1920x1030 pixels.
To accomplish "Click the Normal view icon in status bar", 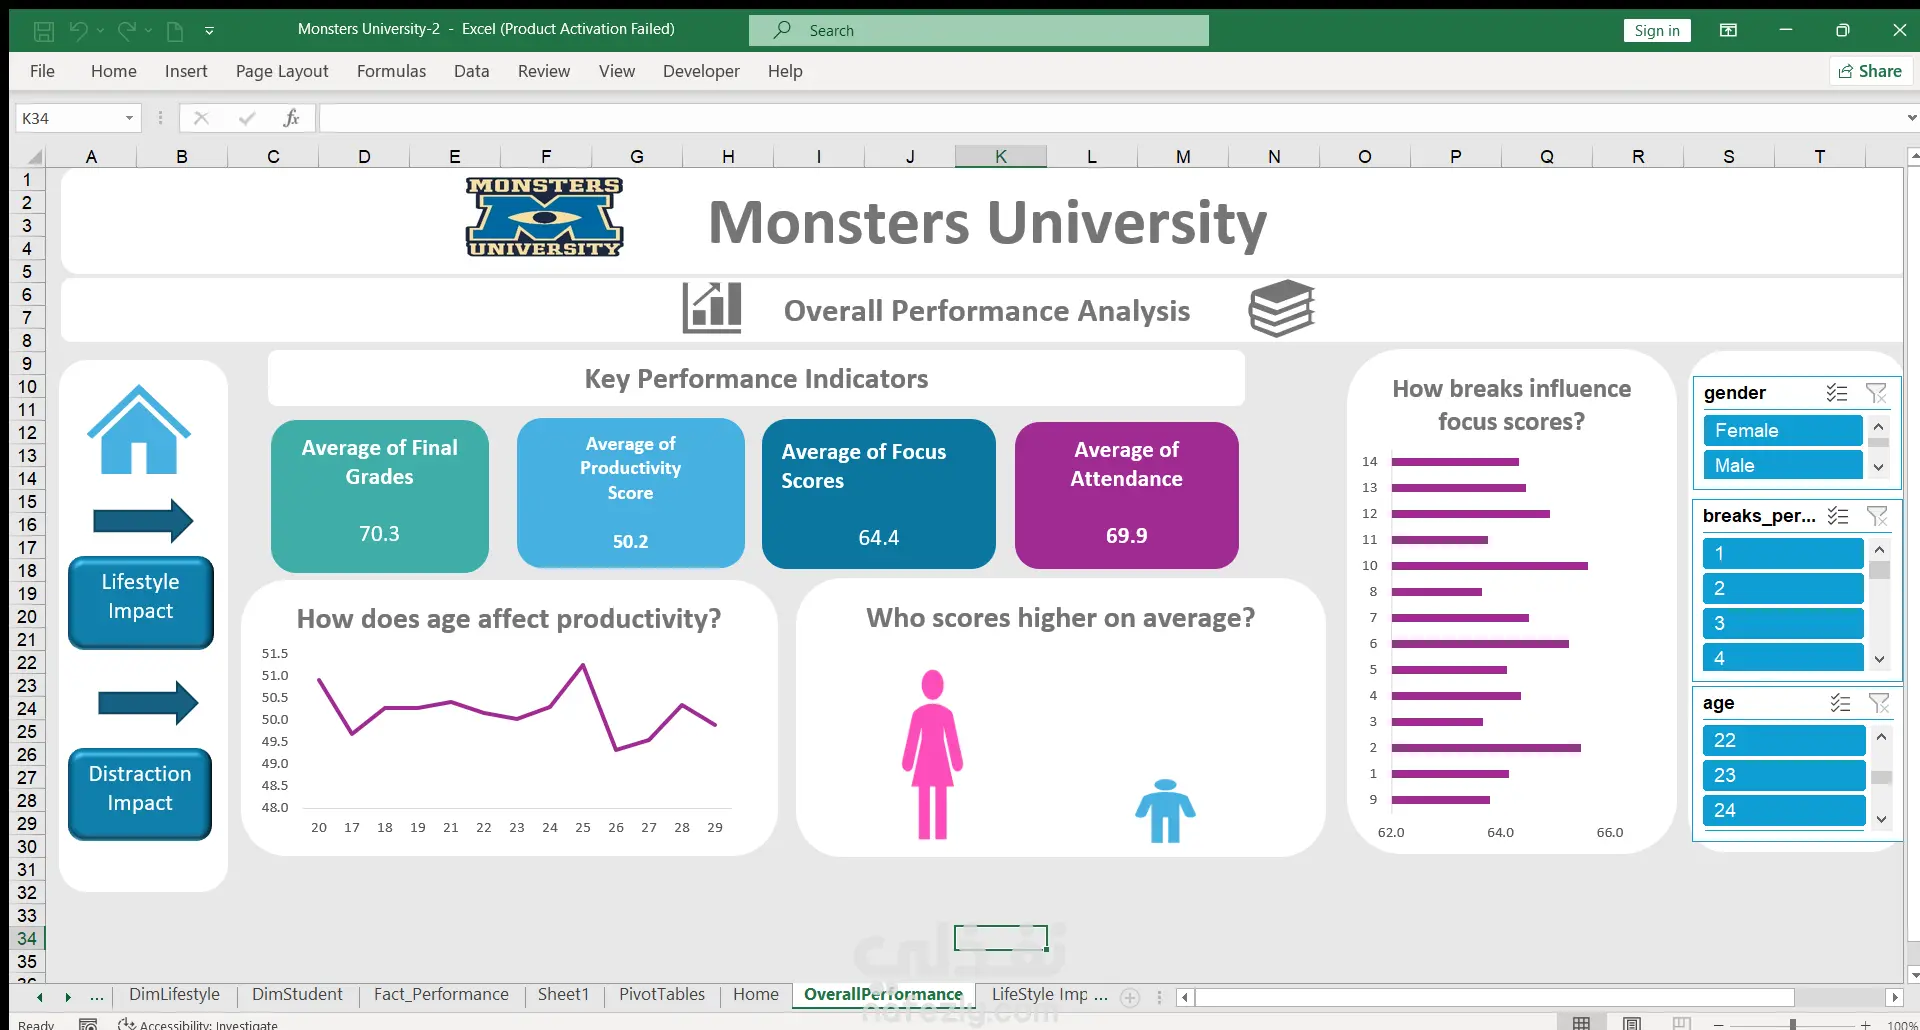I will click(x=1581, y=1023).
